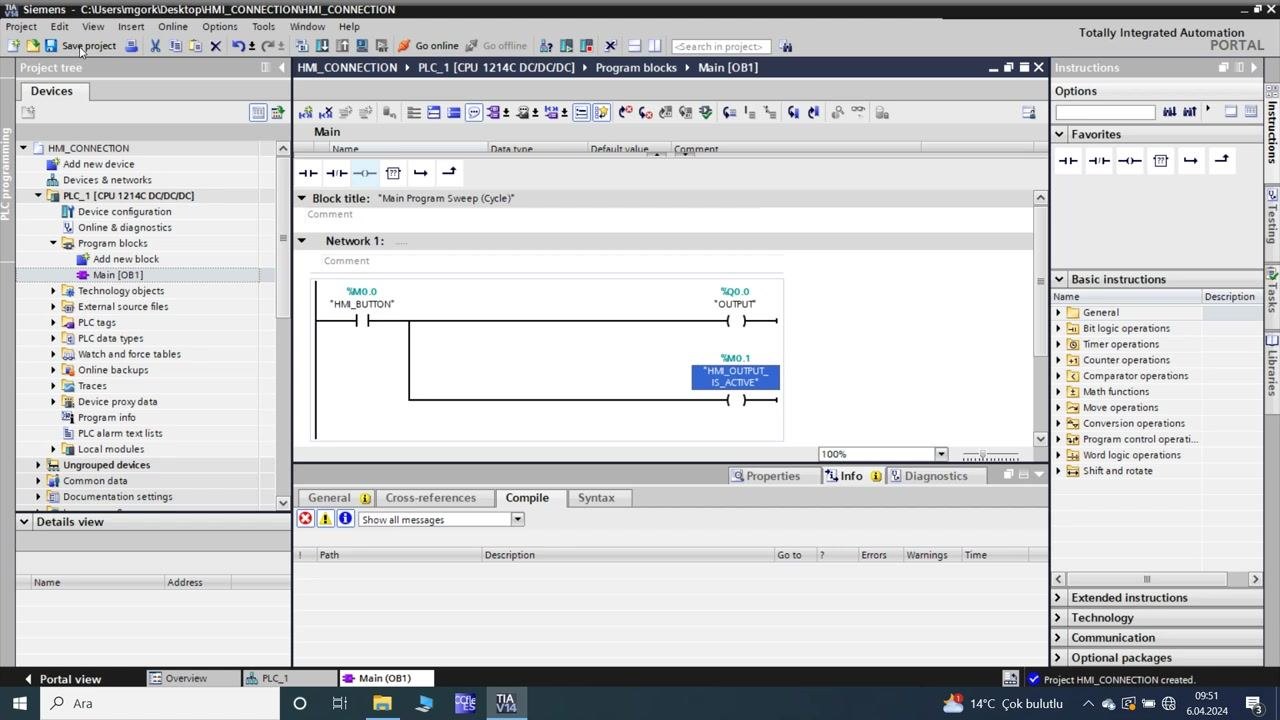Click delete network icon in editor toolbar
The image size is (1280, 720).
(x=326, y=113)
